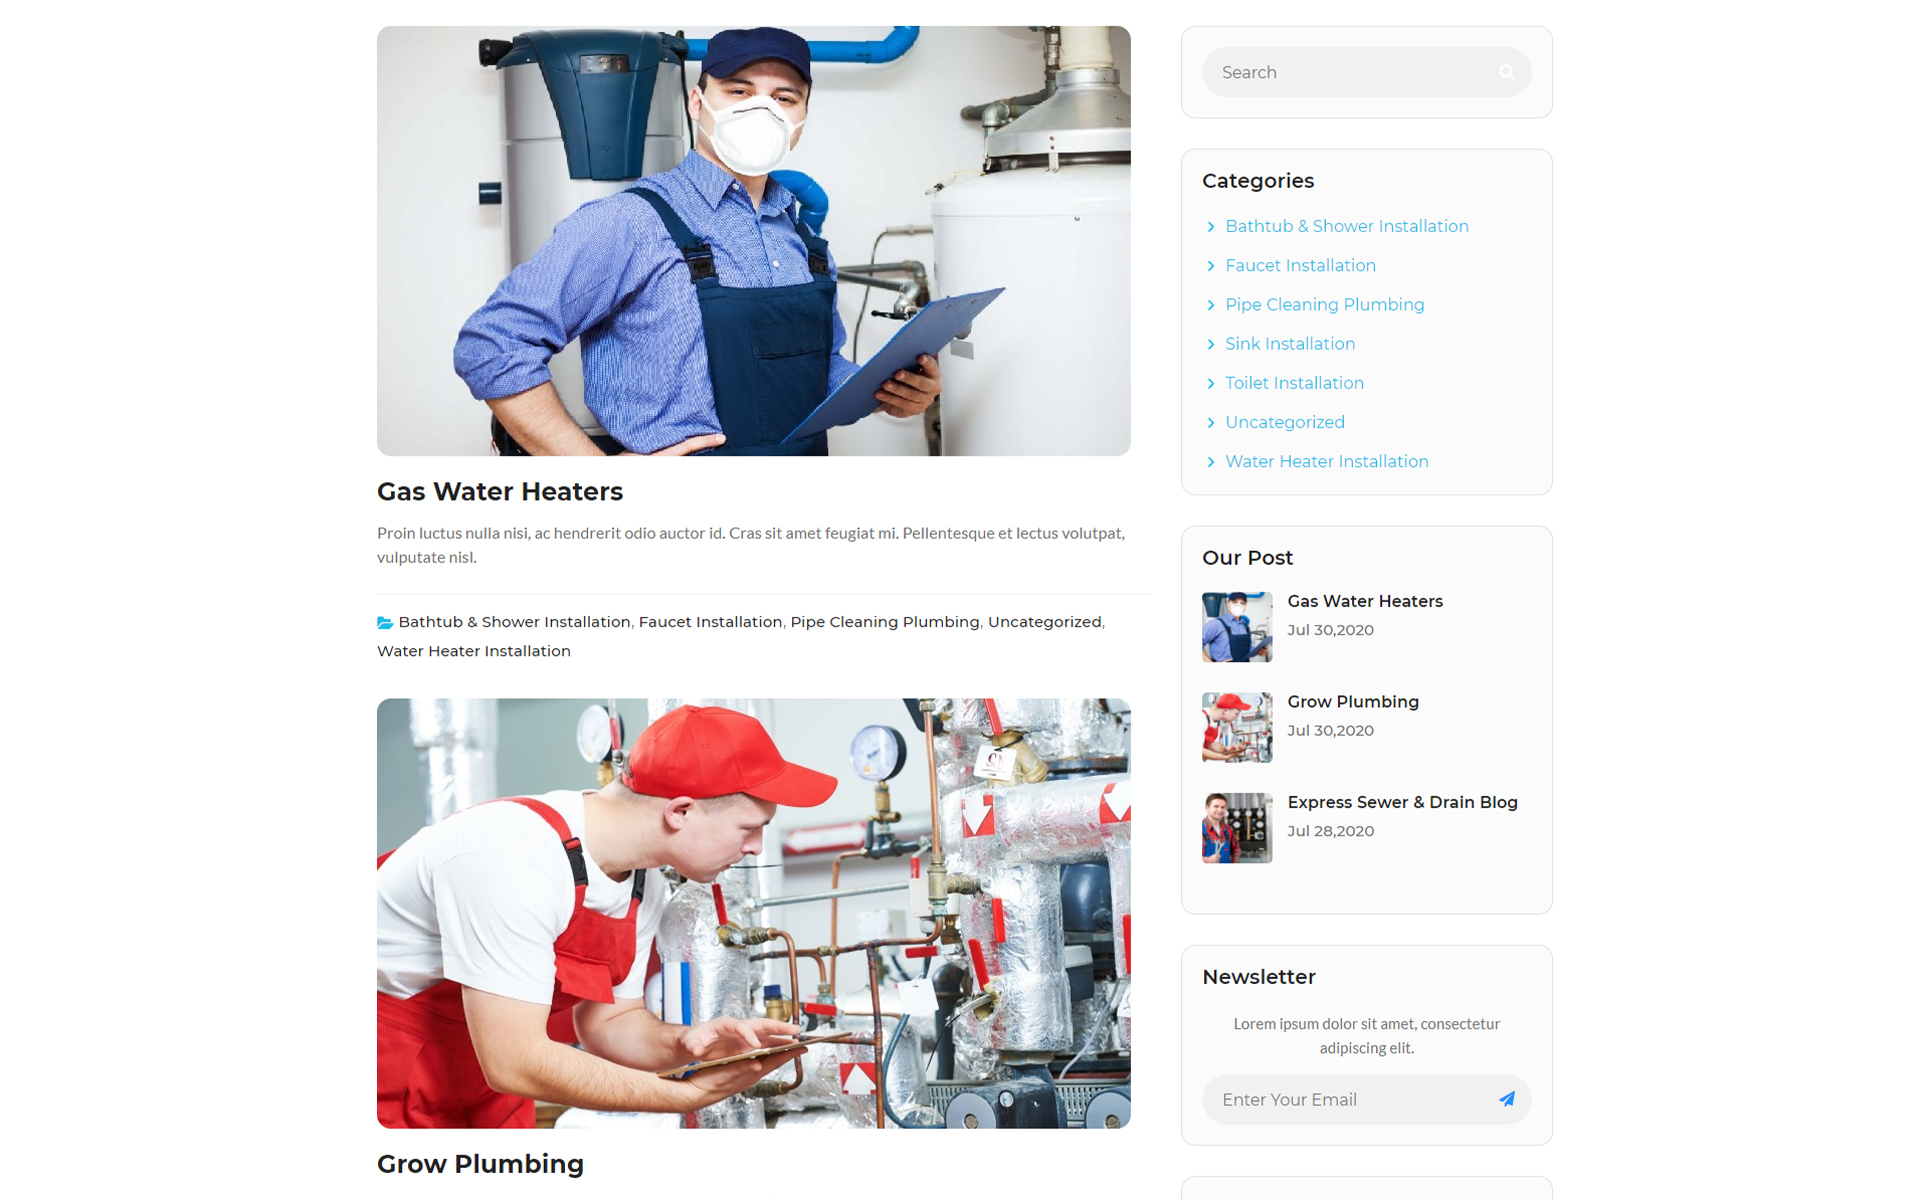This screenshot has width=1930, height=1200.
Task: Click chevron beside Water Heater Installation
Action: tap(1210, 462)
